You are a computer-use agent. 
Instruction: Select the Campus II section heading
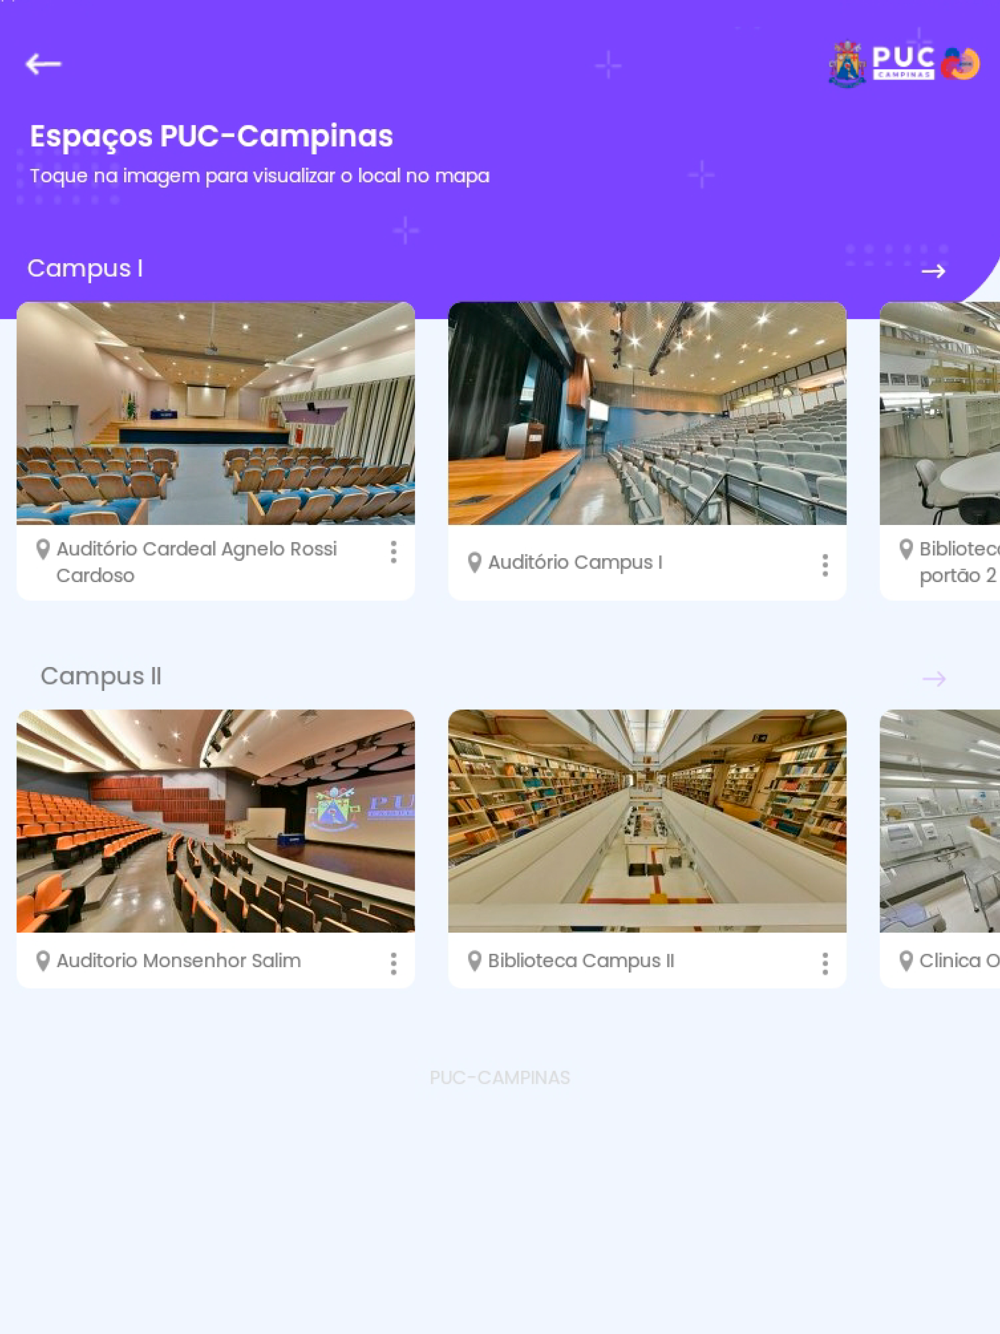[101, 677]
